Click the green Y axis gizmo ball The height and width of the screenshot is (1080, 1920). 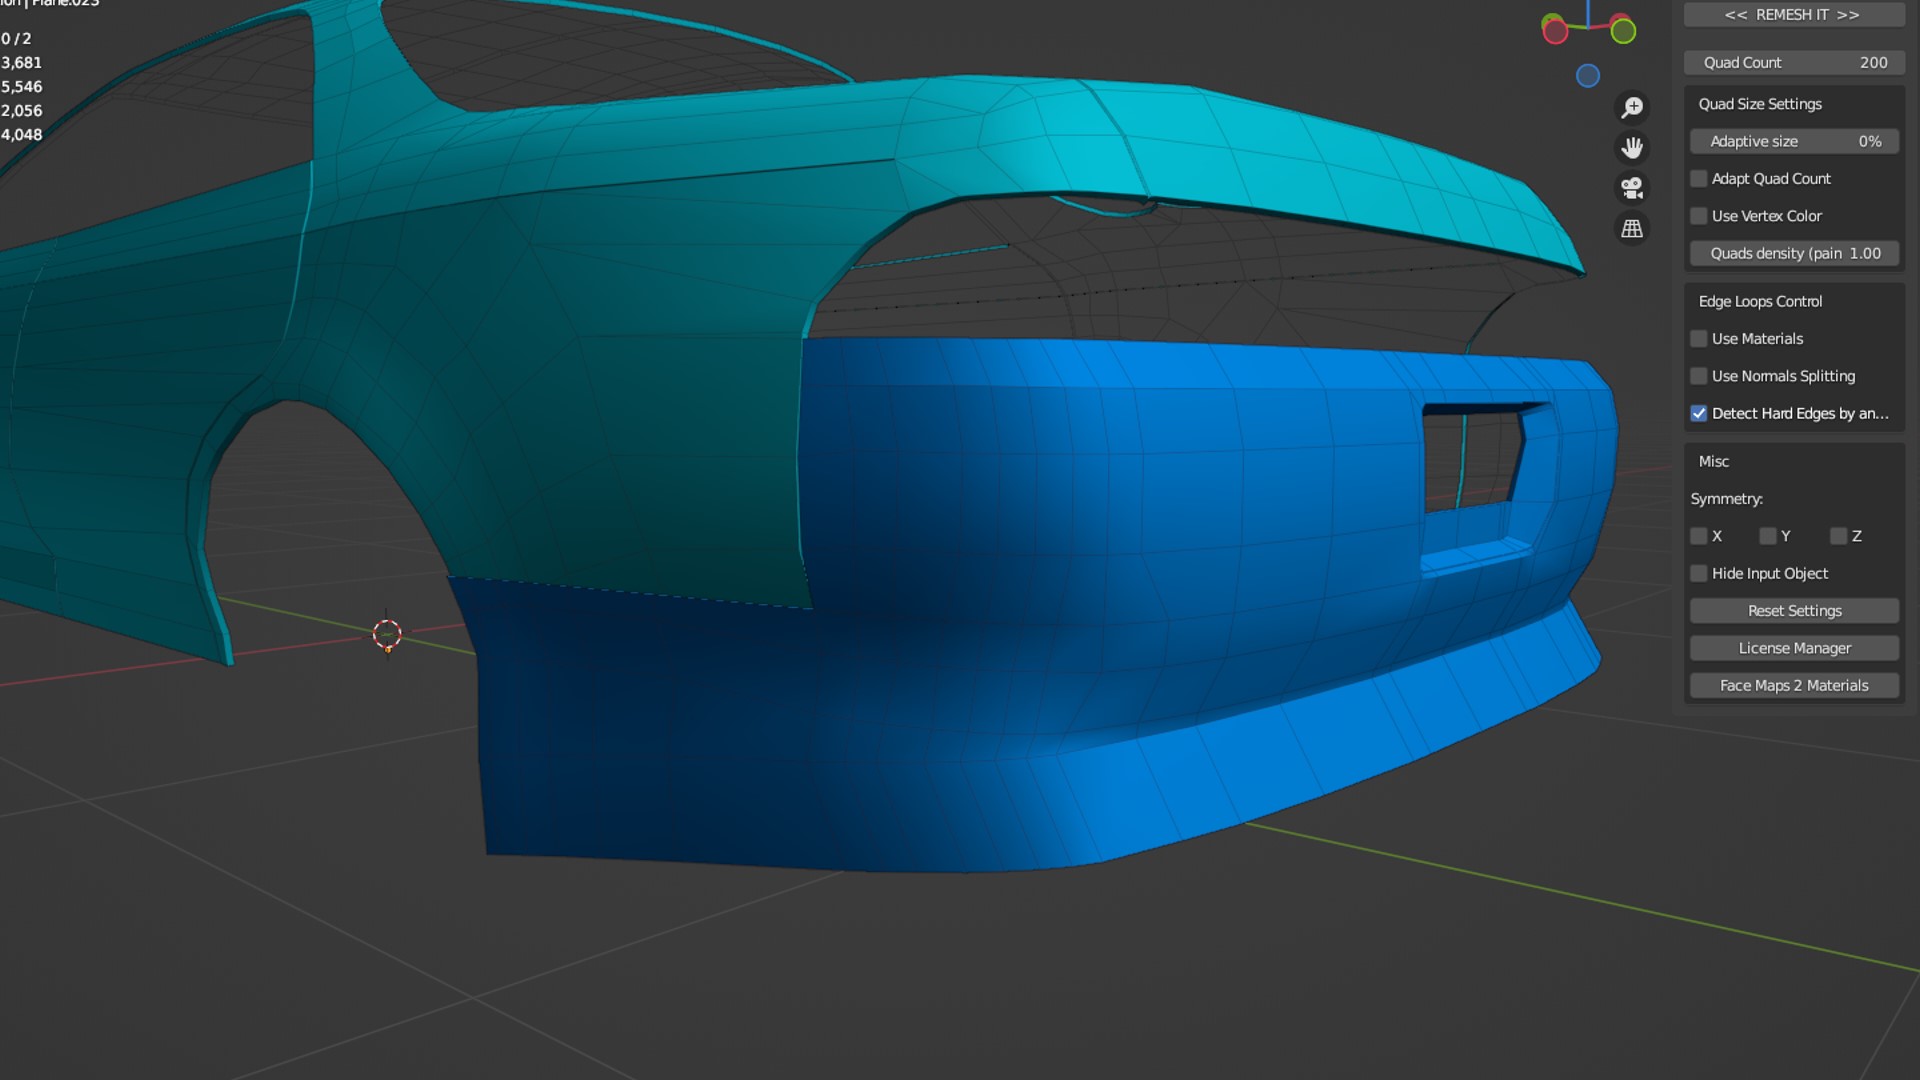[x=1623, y=32]
